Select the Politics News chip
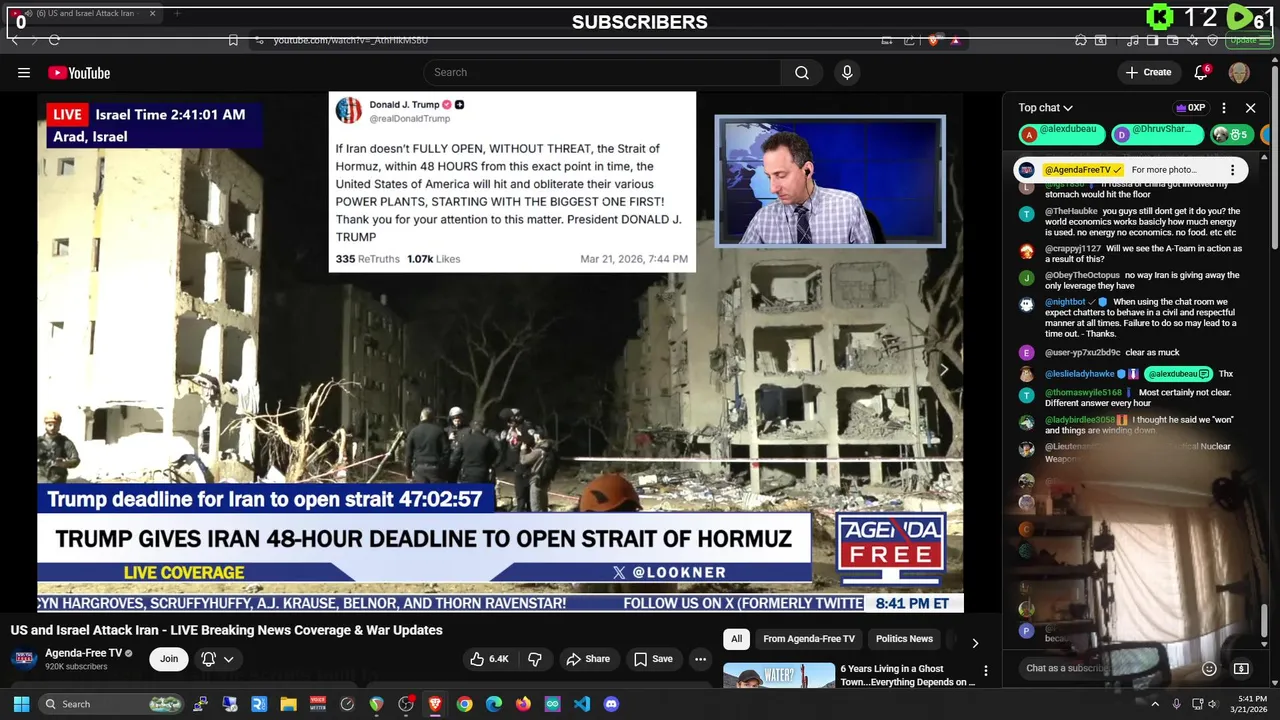 [904, 639]
